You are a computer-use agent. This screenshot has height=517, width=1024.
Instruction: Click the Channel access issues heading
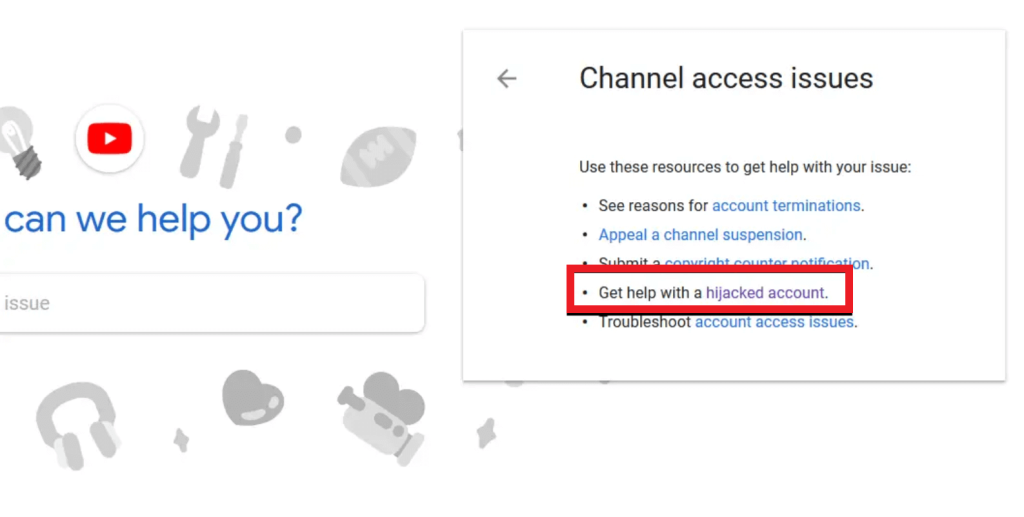tap(726, 78)
